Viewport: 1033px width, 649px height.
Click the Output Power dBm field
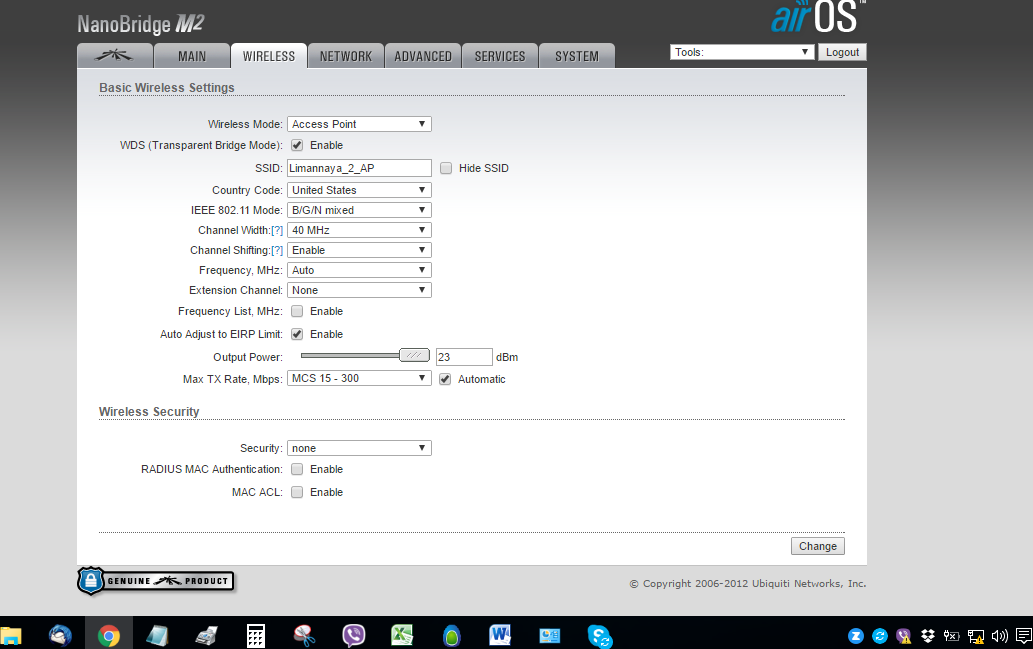point(464,357)
